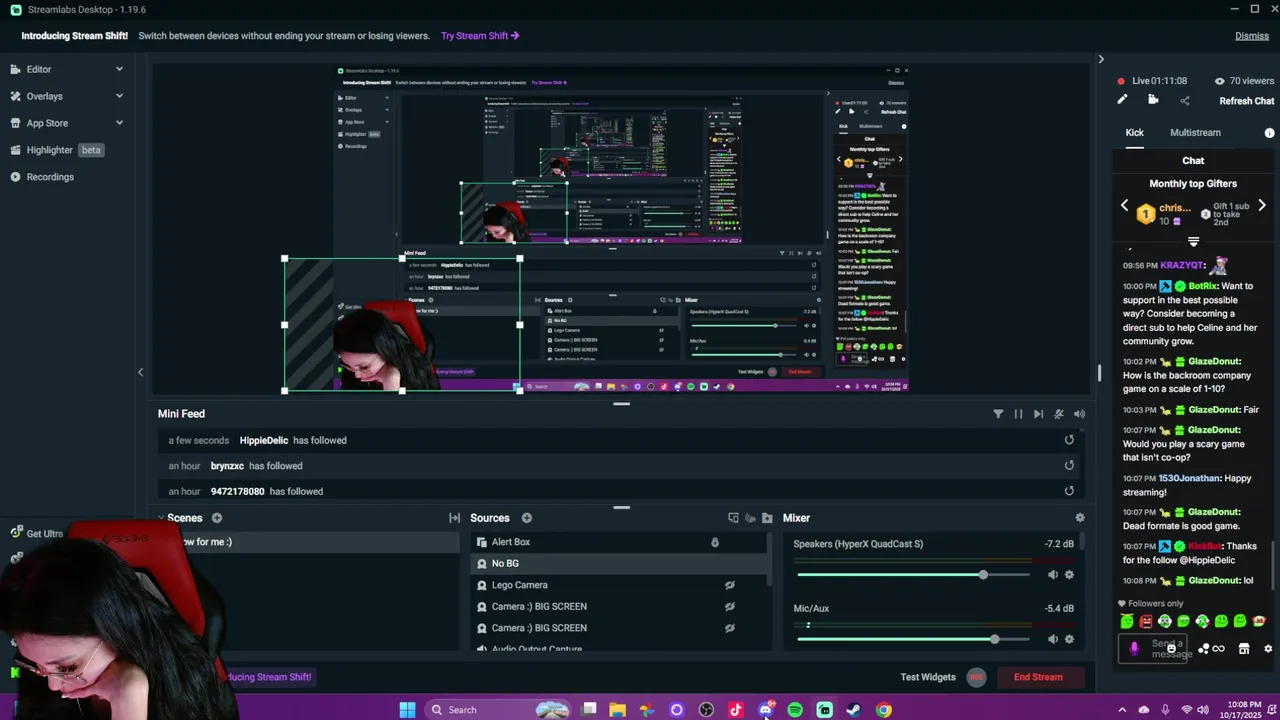Open Steam from the taskbar
The image size is (1280, 720).
coord(854,710)
